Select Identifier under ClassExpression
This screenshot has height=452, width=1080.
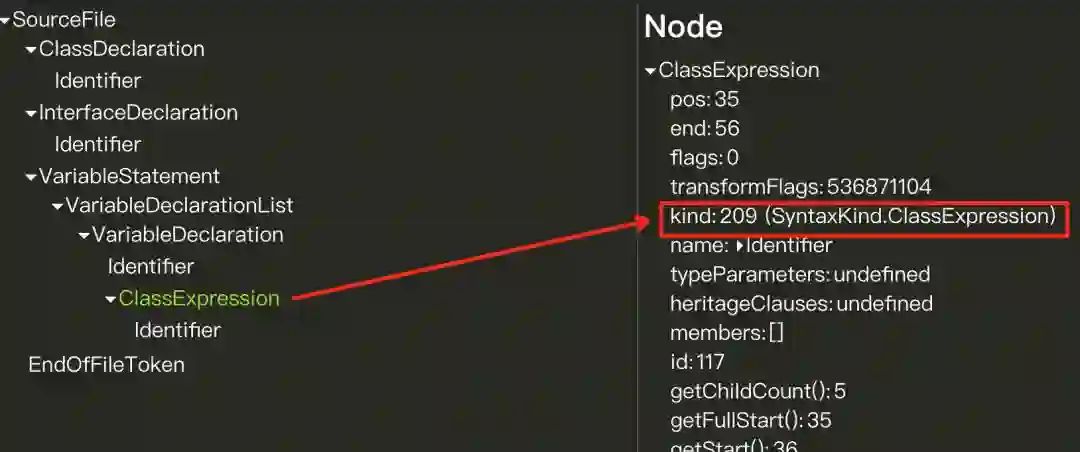(x=178, y=330)
